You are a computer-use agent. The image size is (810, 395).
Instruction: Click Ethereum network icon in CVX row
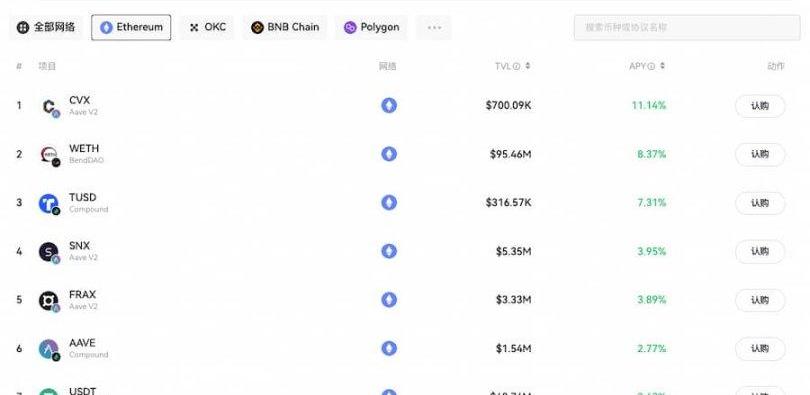[x=389, y=106]
